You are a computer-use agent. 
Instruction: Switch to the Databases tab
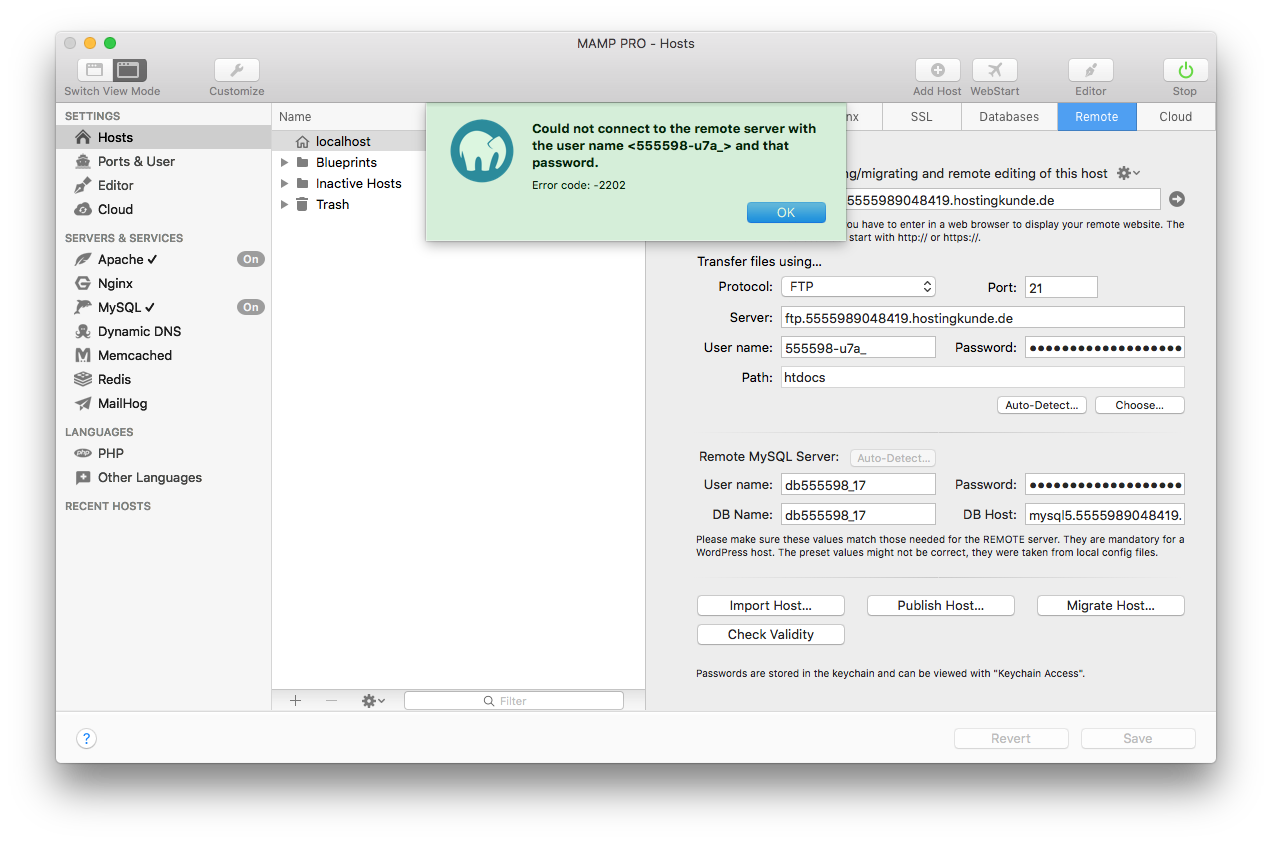(1008, 116)
